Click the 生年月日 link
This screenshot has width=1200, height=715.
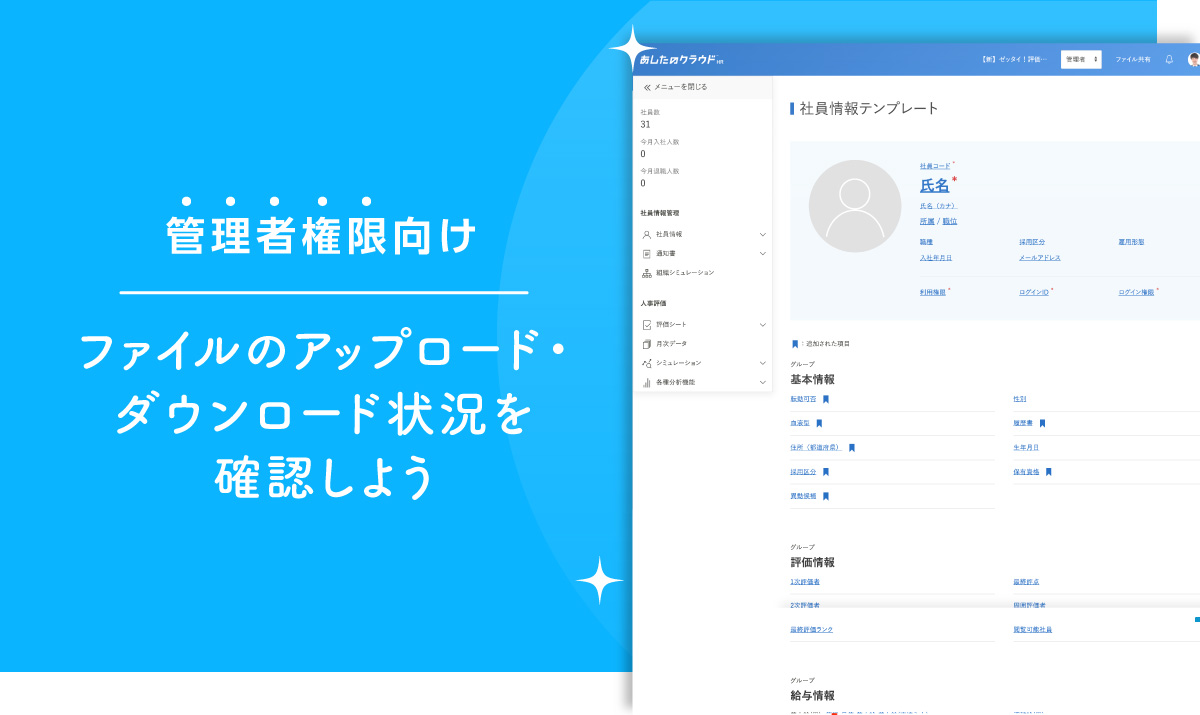click(1026, 448)
